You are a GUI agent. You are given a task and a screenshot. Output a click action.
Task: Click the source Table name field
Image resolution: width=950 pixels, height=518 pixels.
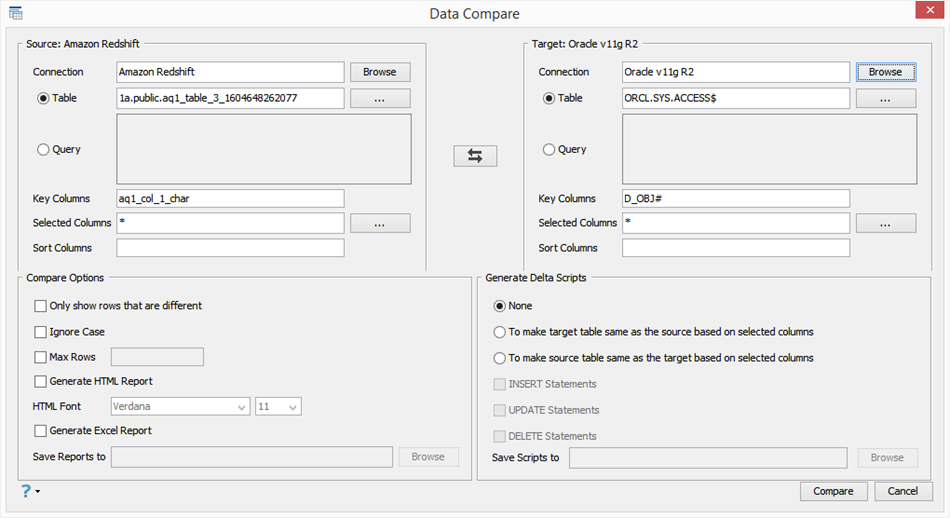pos(230,98)
